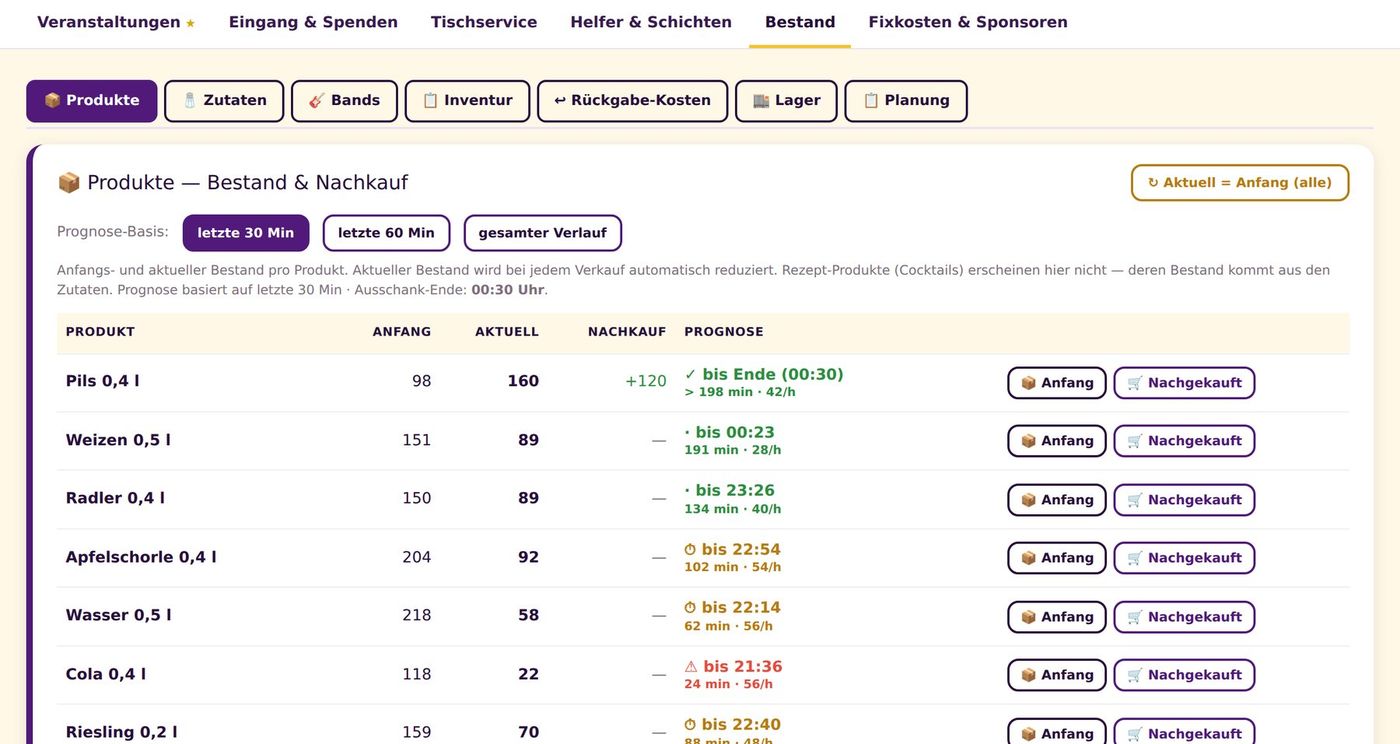
Task: Select the Produkte sub-tab
Action: point(92,101)
